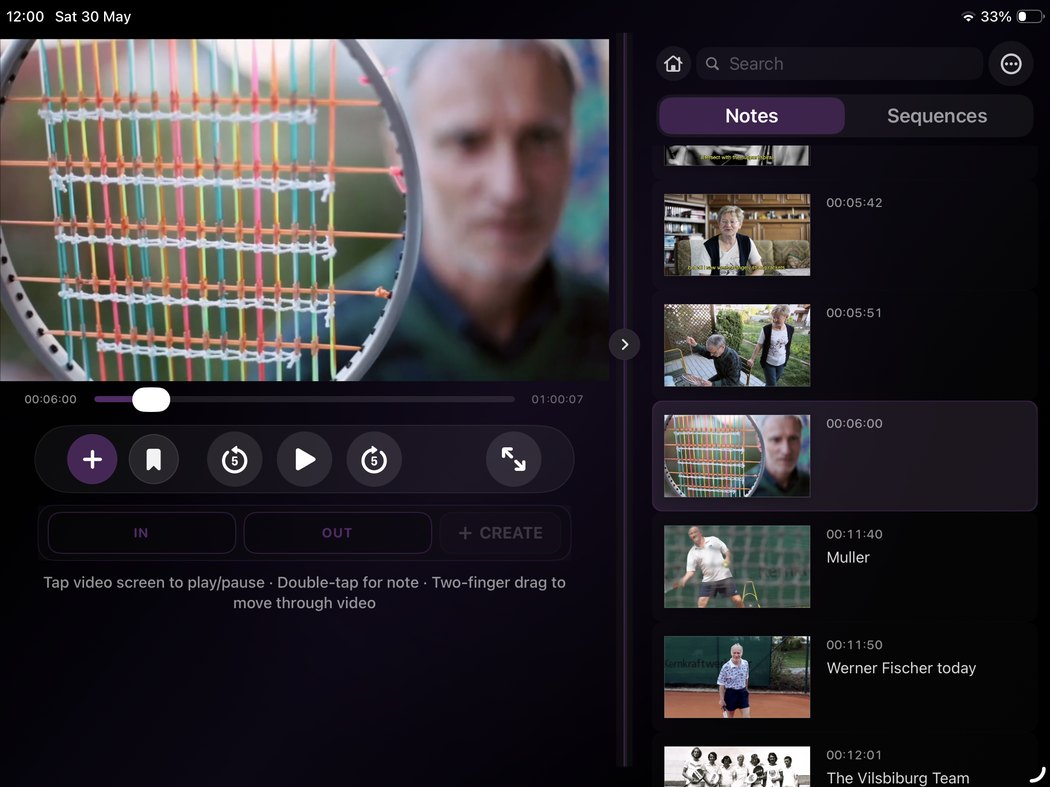
Task: Click the 00:11:40 timestamp text
Action: coord(854,534)
